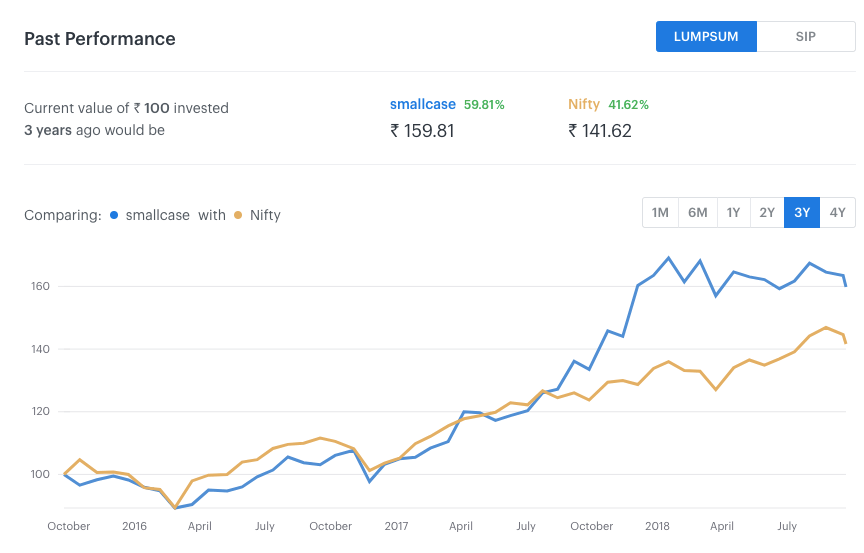Screen dimensions: 864x553
Task: Select the 2Y time range
Action: point(767,213)
